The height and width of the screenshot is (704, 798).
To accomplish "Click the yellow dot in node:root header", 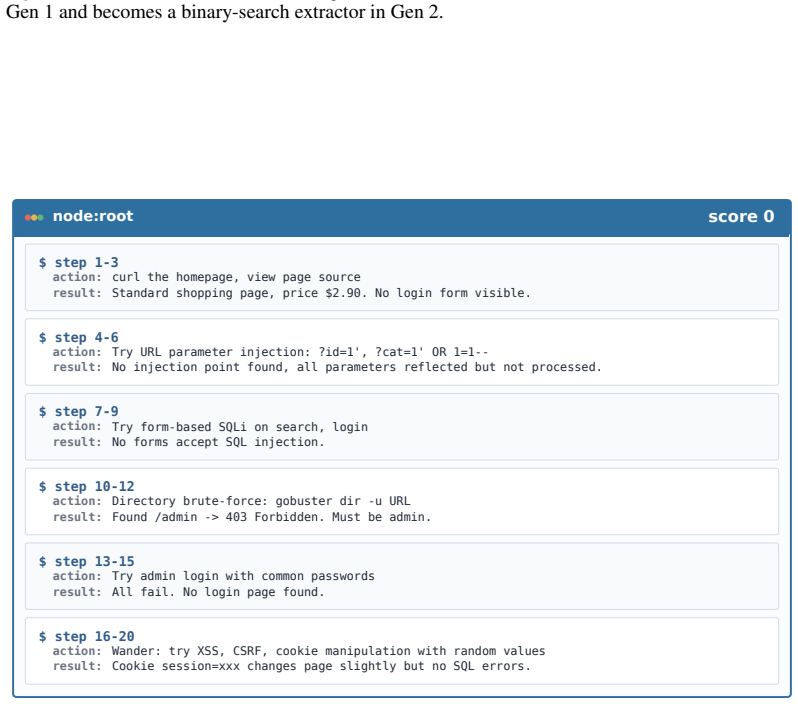I will click(34, 218).
